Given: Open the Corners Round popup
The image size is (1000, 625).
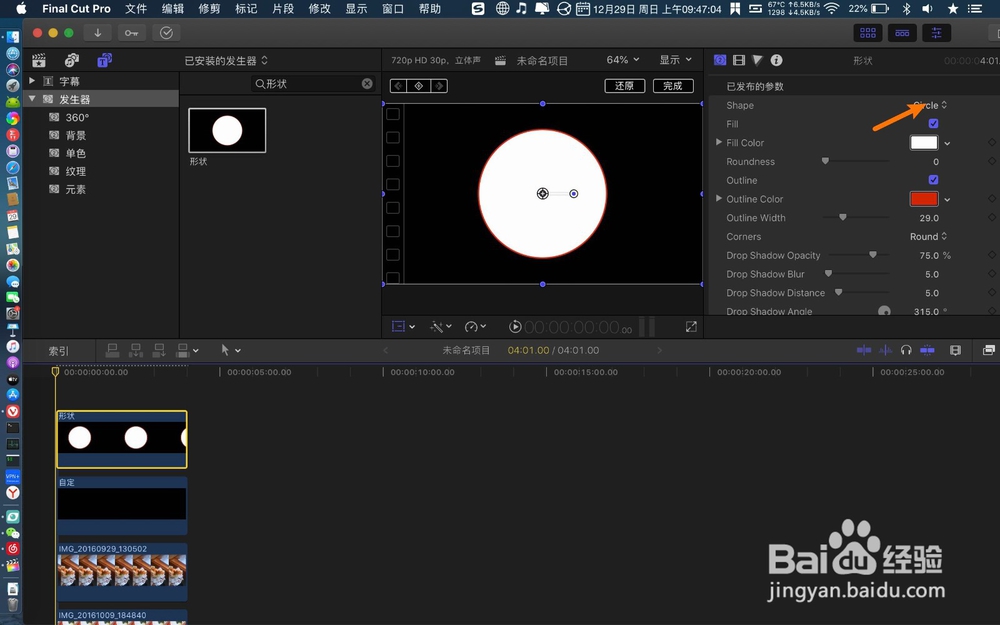Looking at the screenshot, I should click(929, 237).
